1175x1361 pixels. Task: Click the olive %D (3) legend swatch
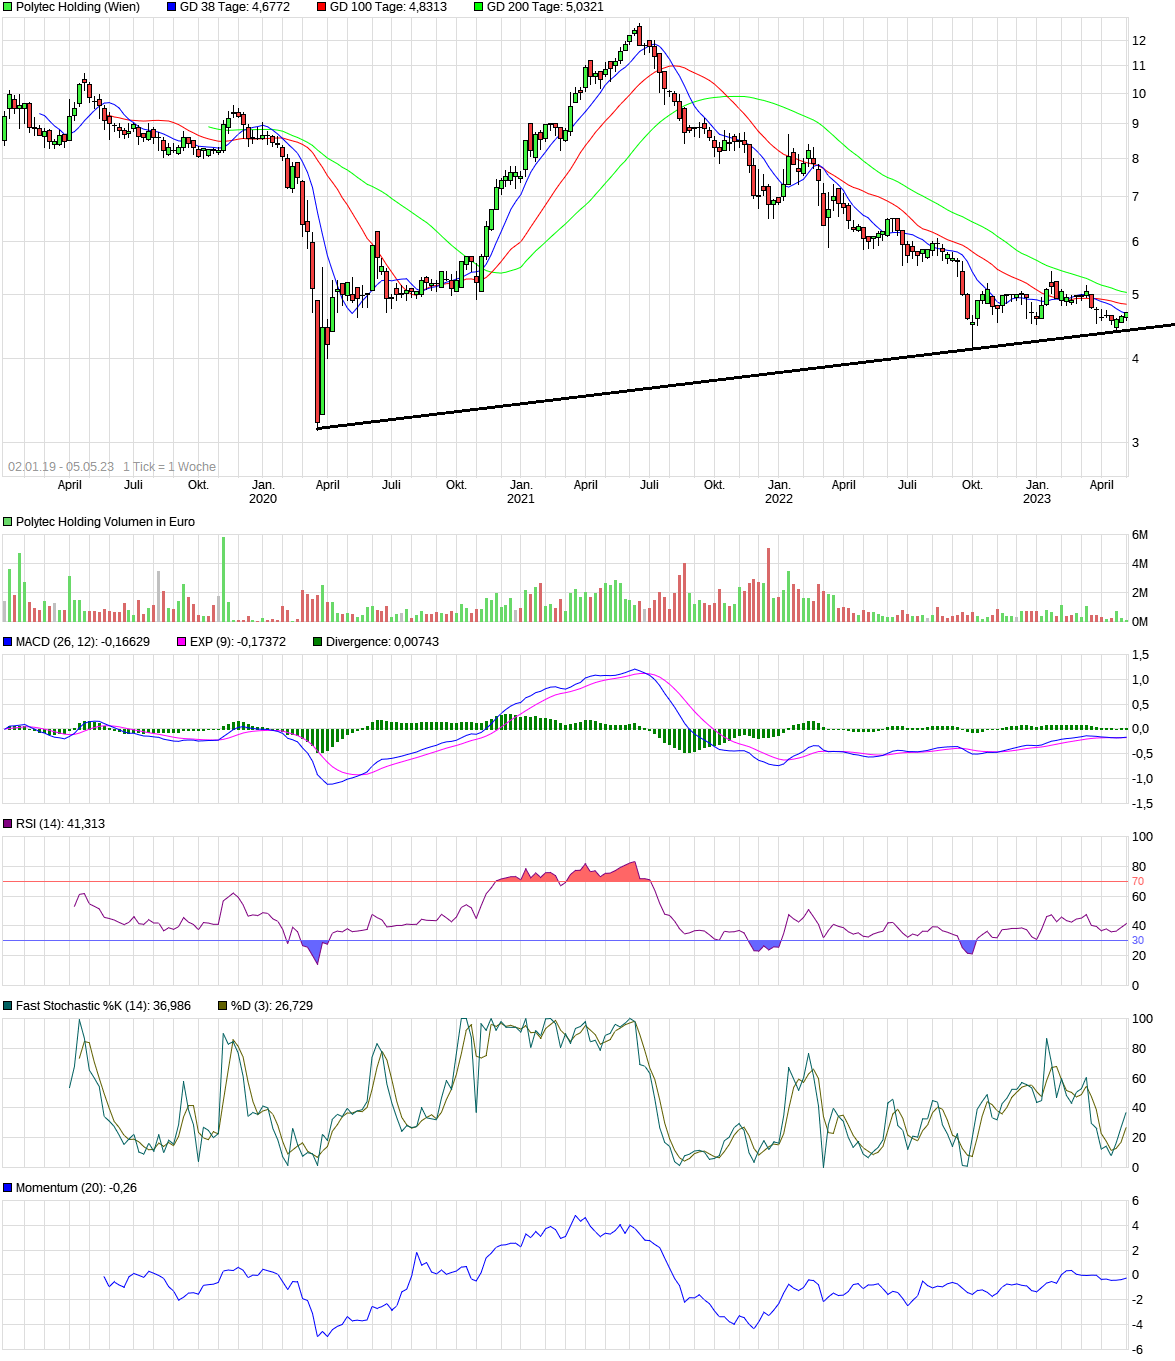[x=223, y=1006]
